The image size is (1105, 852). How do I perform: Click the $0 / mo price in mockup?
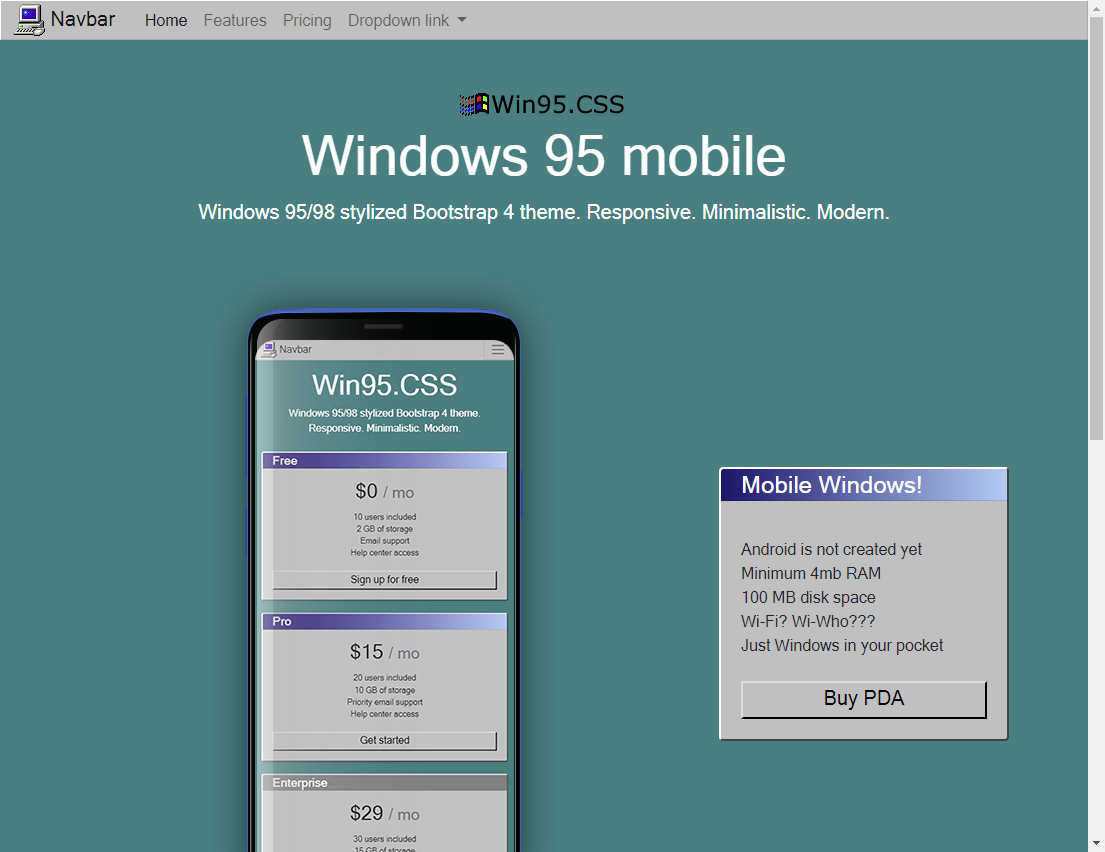point(385,491)
